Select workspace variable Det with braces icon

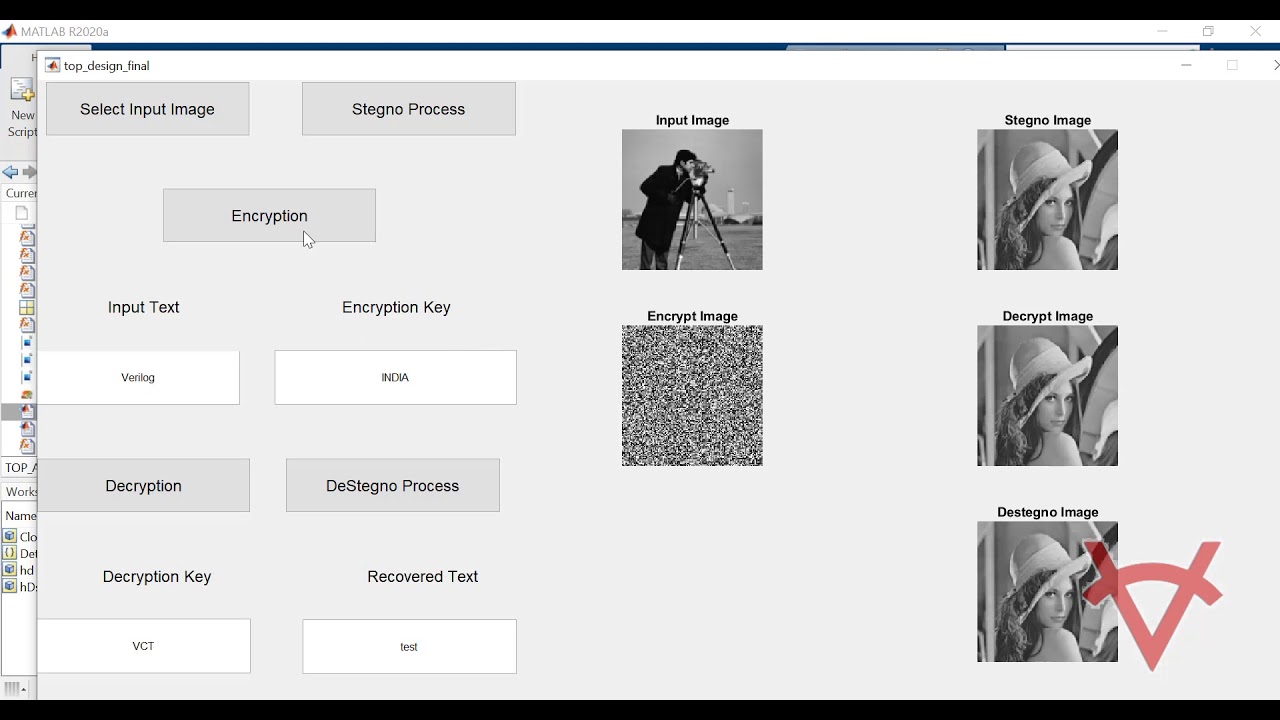pyautogui.click(x=19, y=553)
